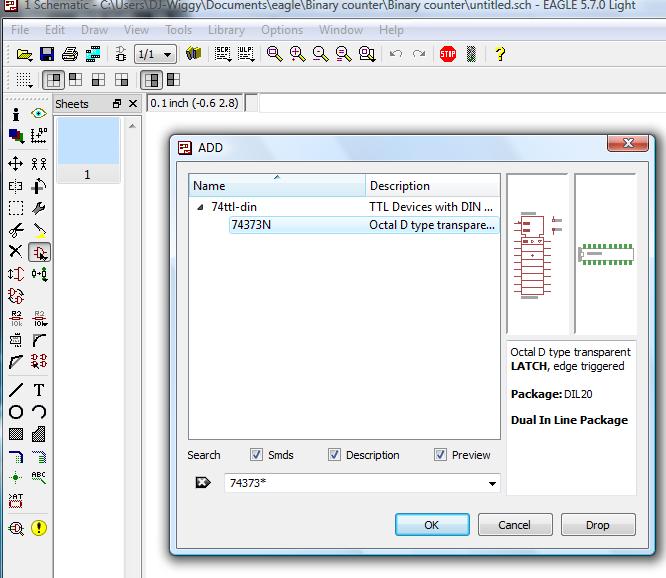Click the Go traffic light icon

pos(471,54)
